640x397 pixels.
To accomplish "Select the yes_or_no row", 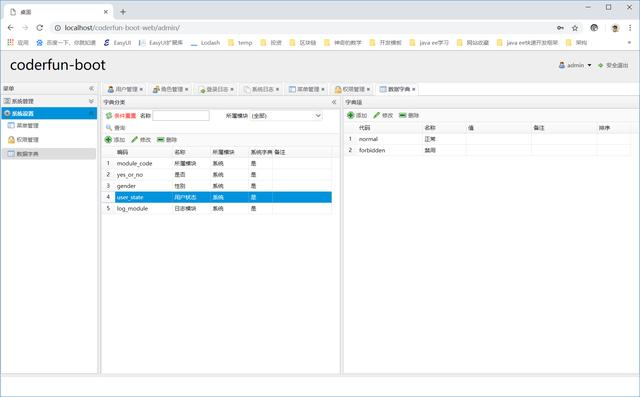I will tap(217, 175).
